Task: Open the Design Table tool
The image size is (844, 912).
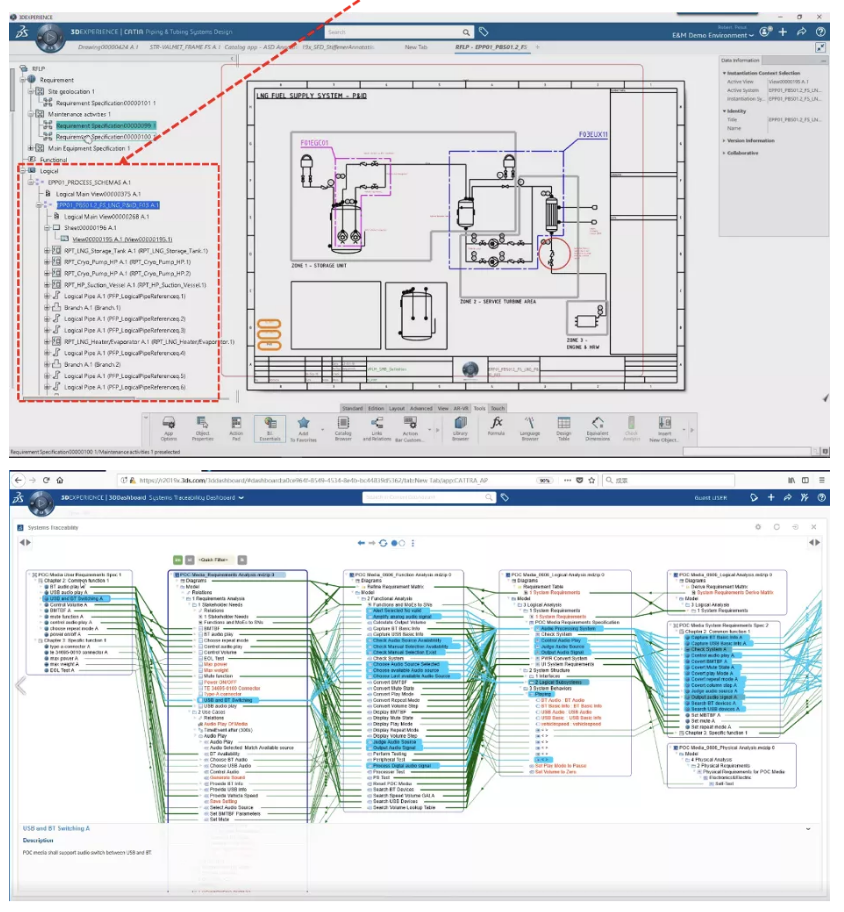Action: 564,429
